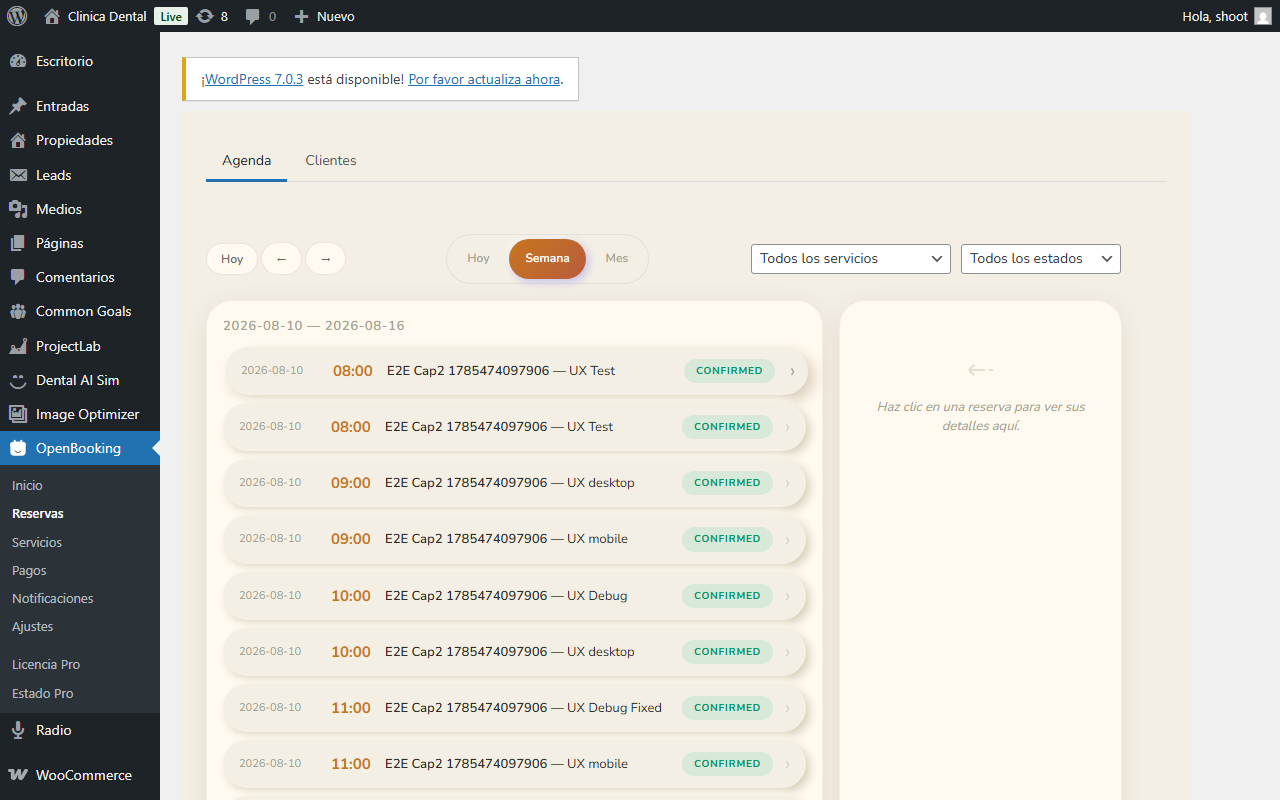Go to previous week with left arrow
The image size is (1280, 800).
281,259
